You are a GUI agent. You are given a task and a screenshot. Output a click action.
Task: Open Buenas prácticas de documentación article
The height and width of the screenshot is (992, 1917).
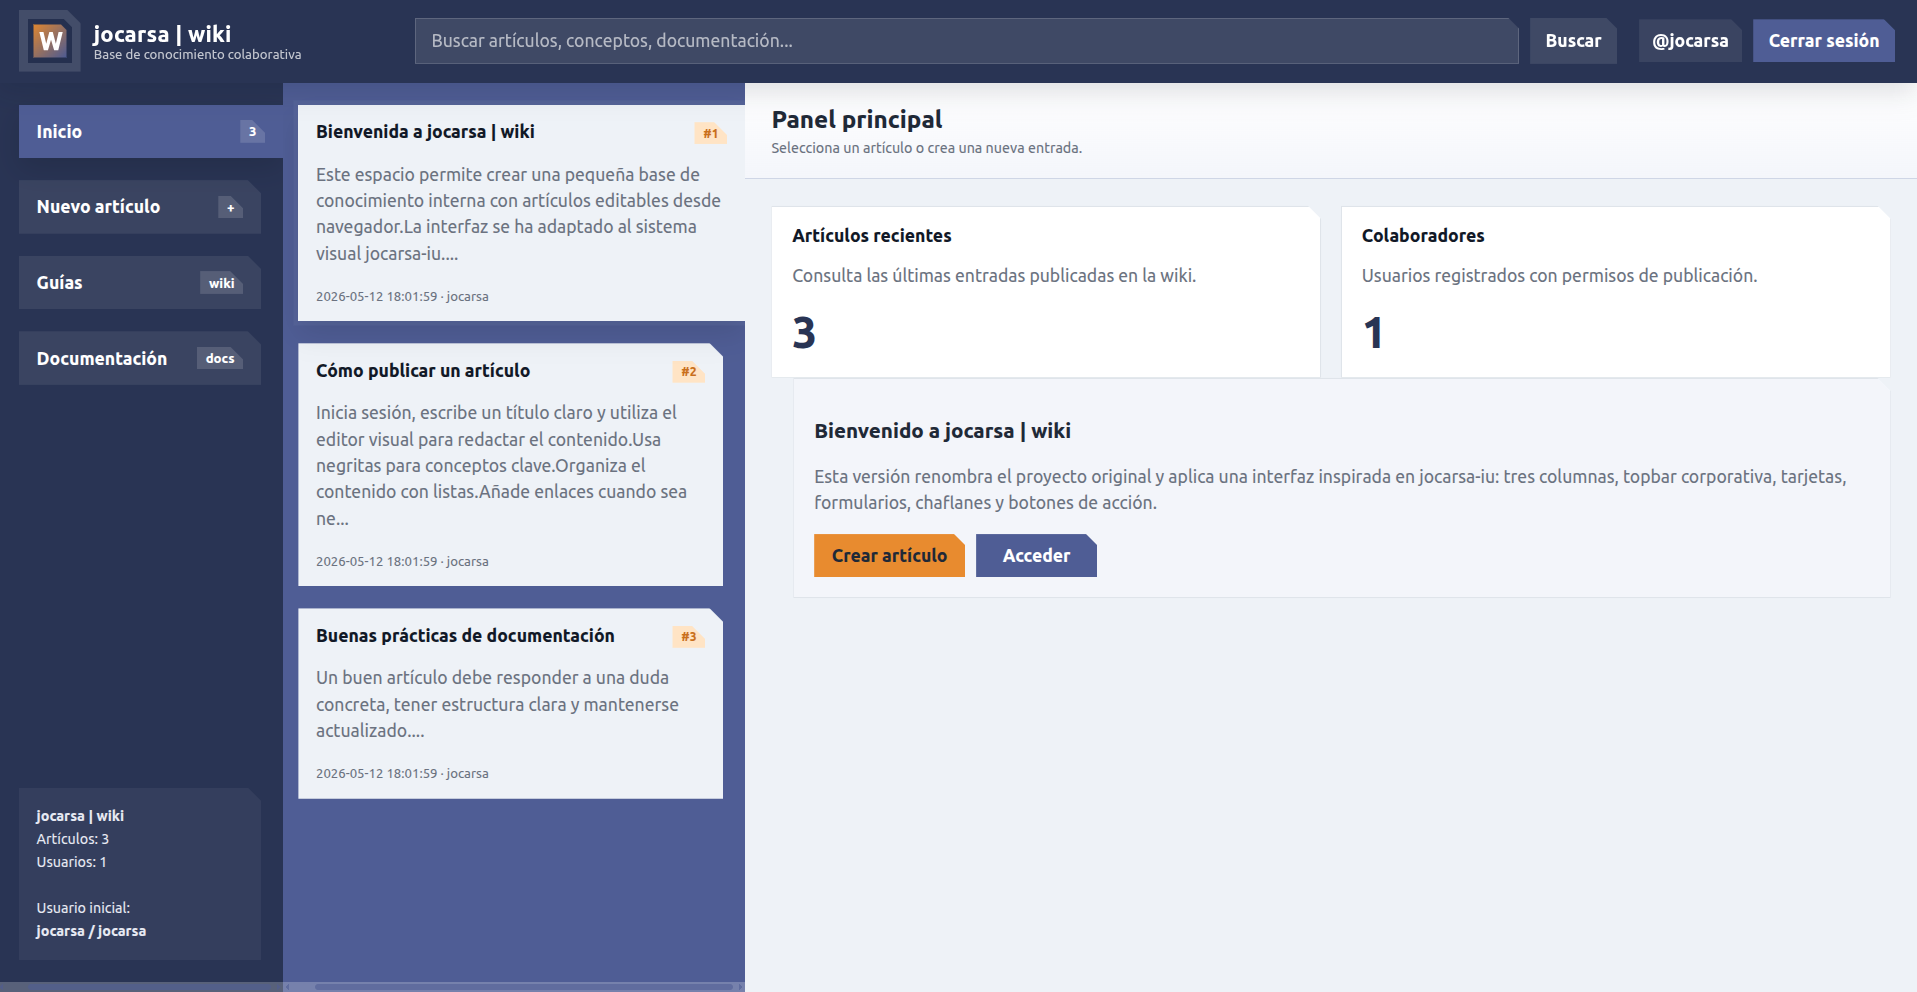point(510,704)
